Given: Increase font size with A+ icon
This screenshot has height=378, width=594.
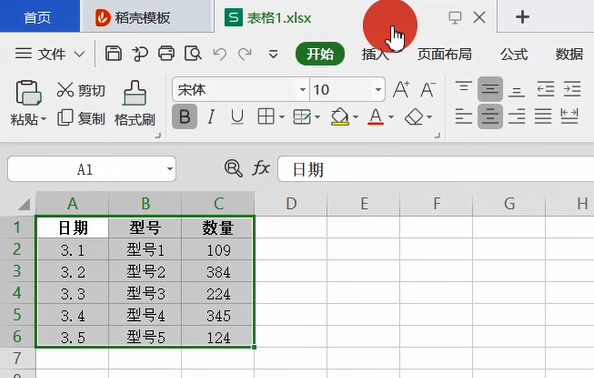Looking at the screenshot, I should tap(401, 90).
